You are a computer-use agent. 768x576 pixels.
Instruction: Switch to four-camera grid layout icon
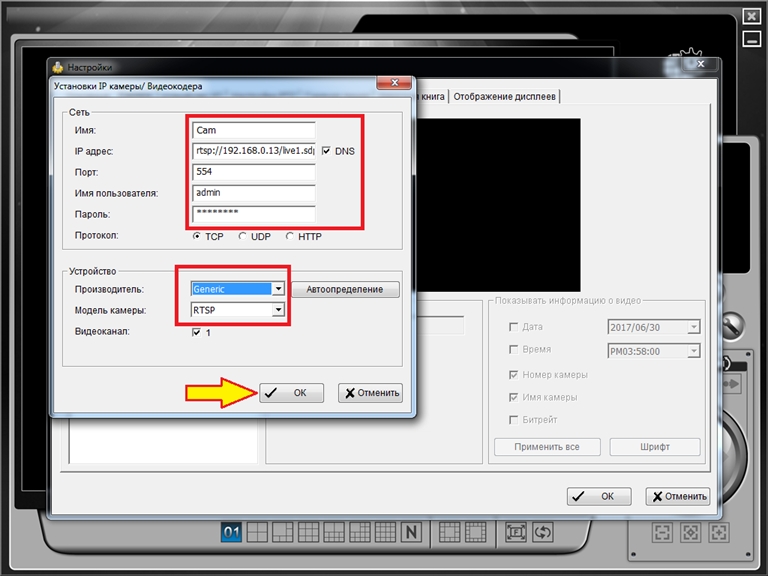pyautogui.click(x=257, y=533)
